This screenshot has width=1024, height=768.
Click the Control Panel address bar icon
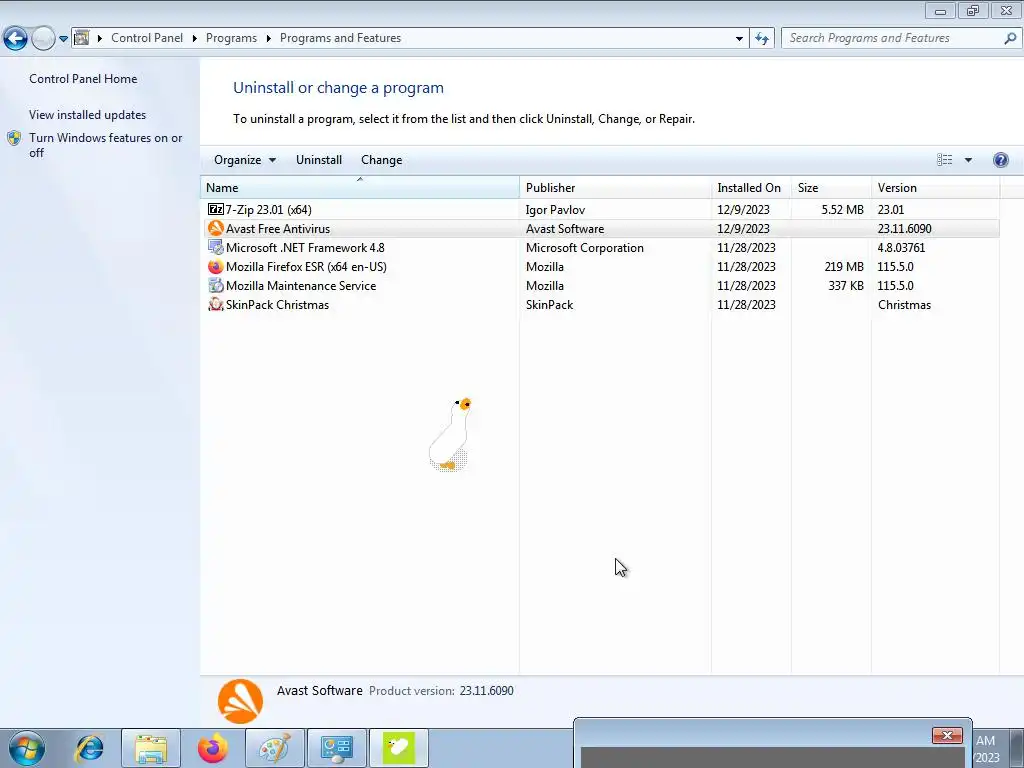coord(82,38)
